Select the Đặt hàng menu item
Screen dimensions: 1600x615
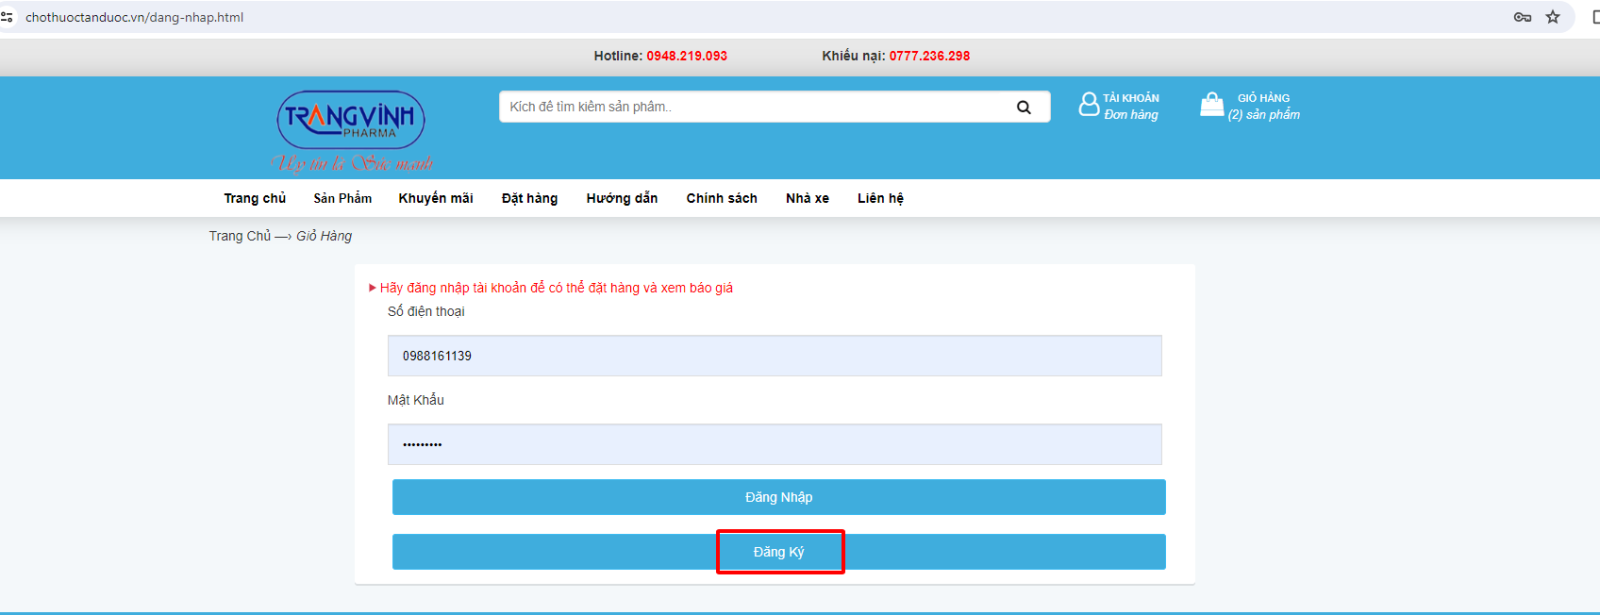(529, 198)
